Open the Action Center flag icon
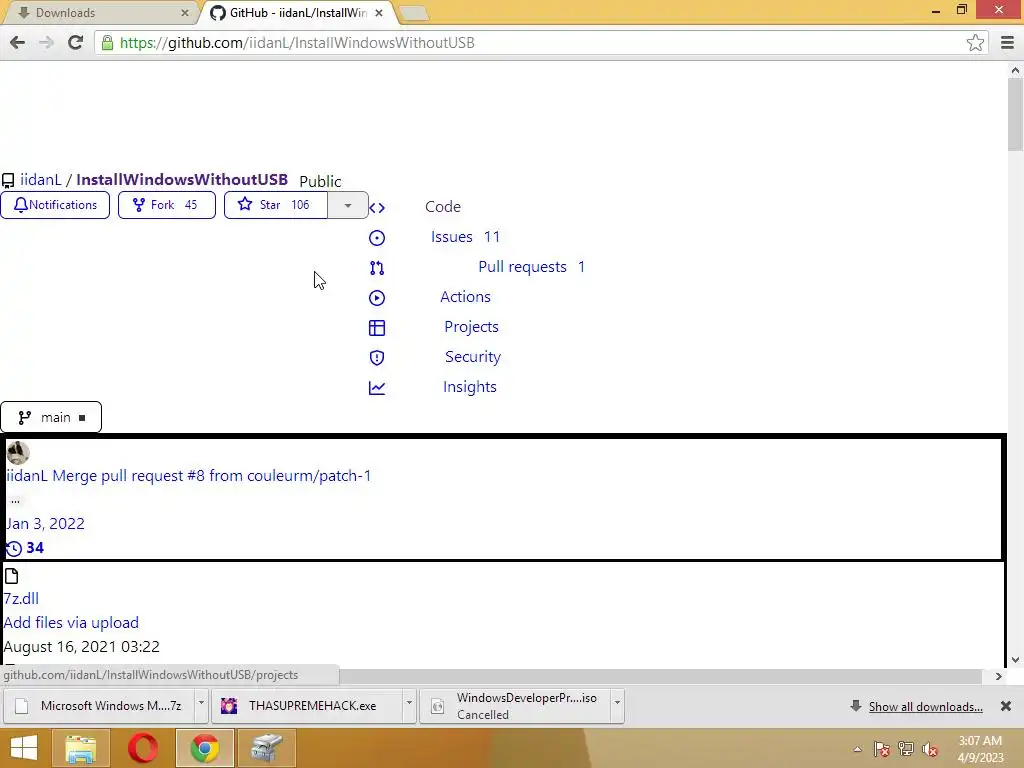1024x768 pixels. click(x=882, y=749)
